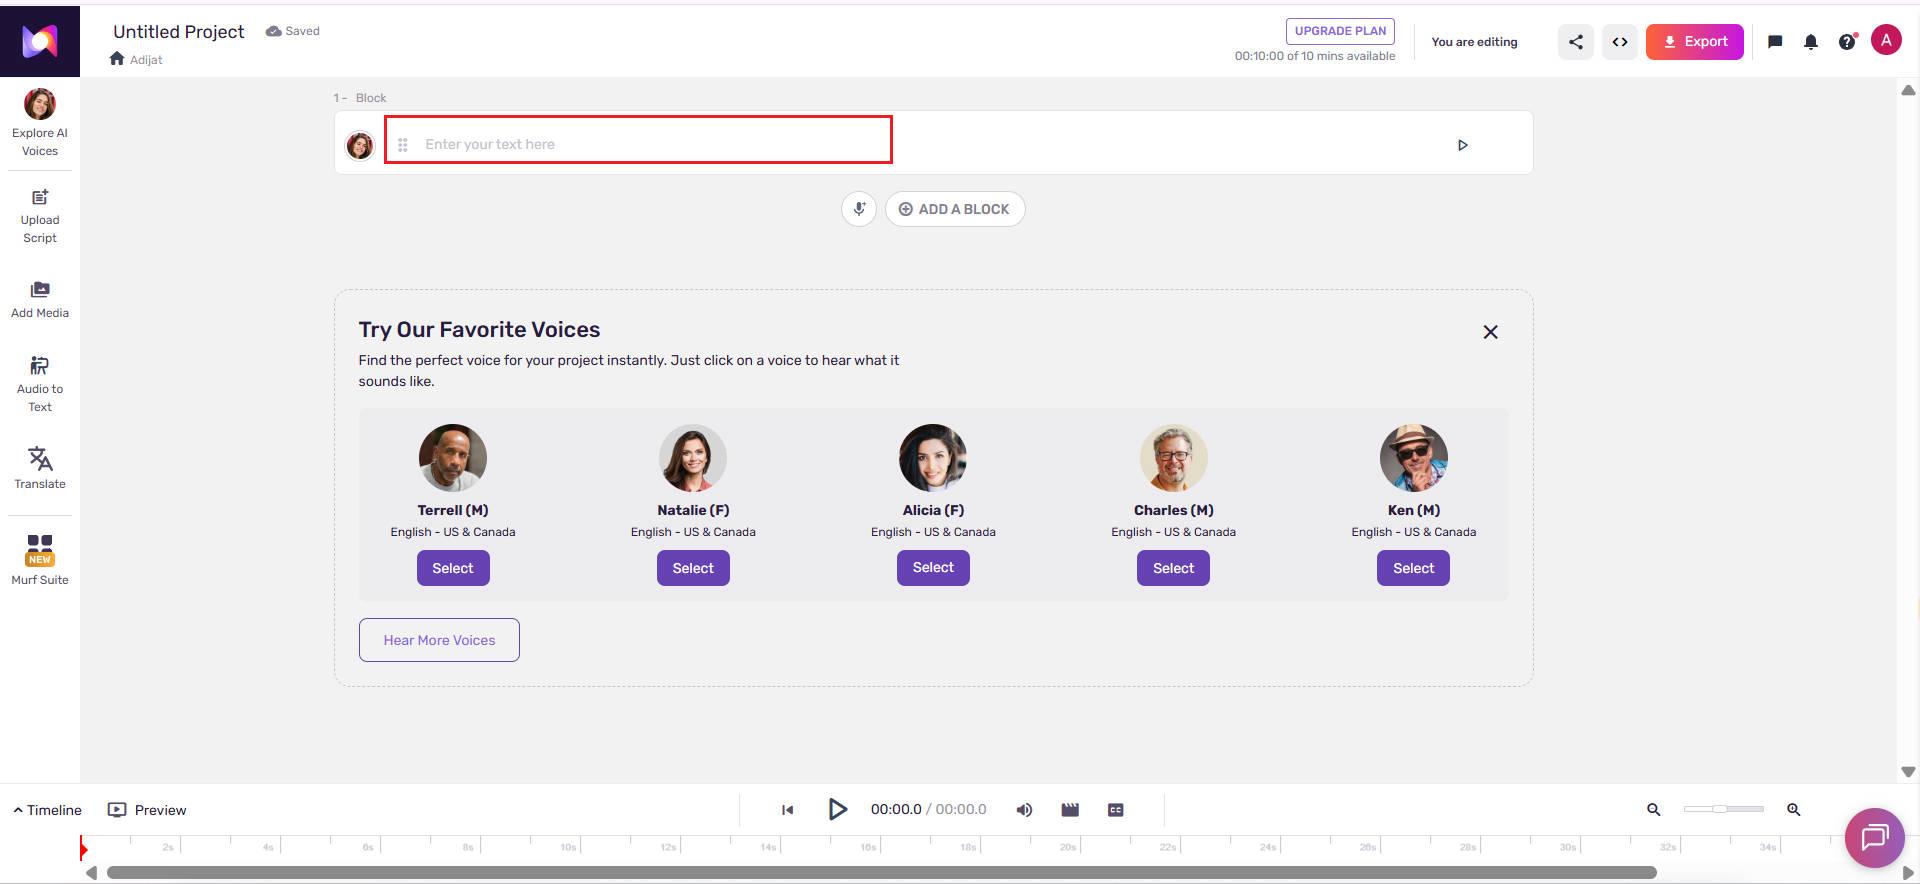Switch to the Preview tab
The image size is (1920, 884).
click(x=147, y=810)
